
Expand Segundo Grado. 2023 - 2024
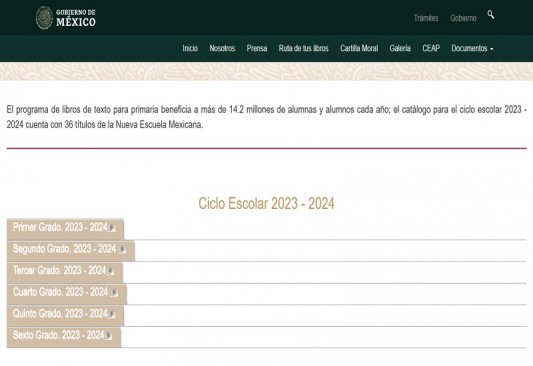click(70, 250)
